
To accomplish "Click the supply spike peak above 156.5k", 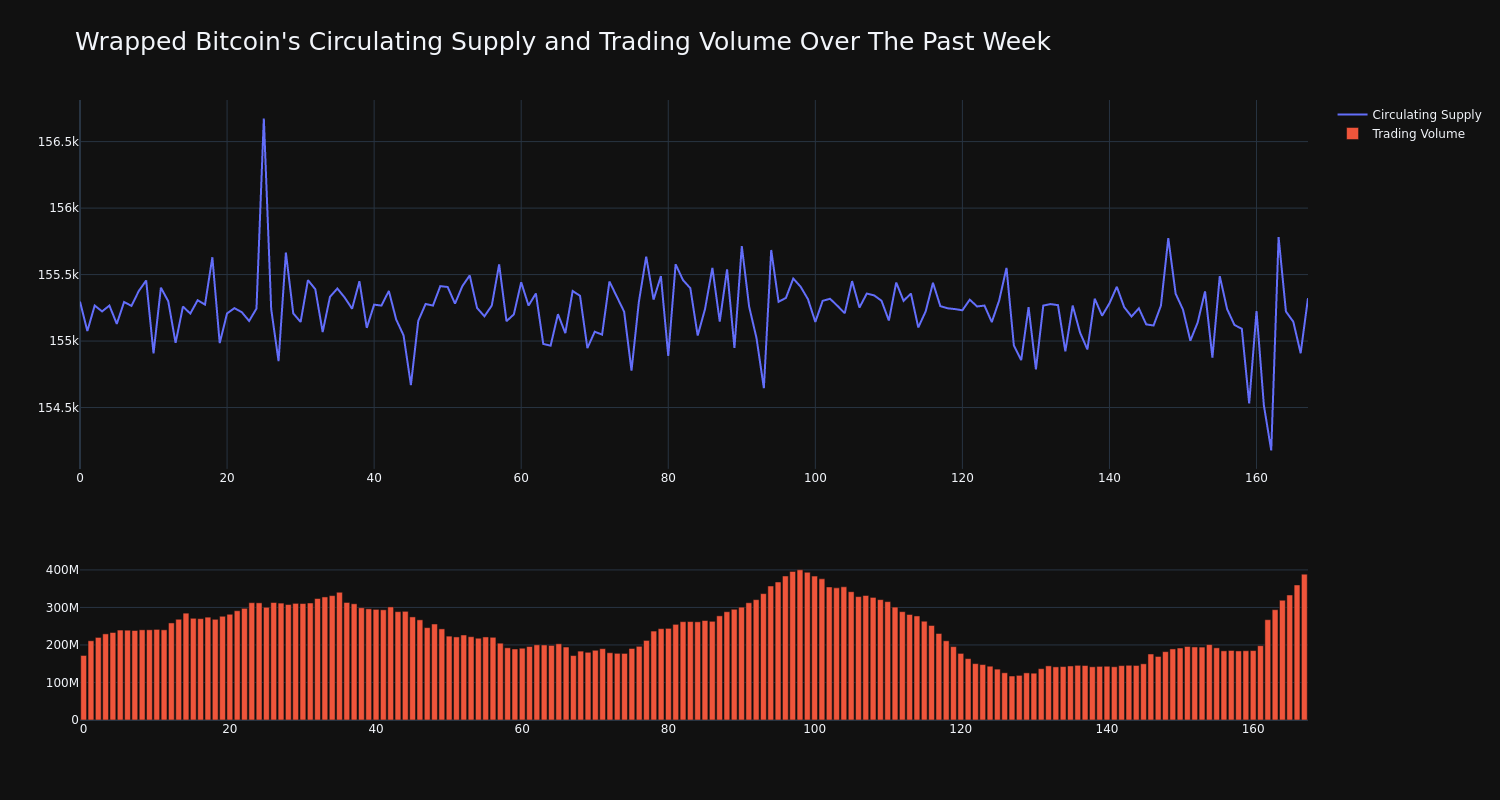I will (264, 120).
